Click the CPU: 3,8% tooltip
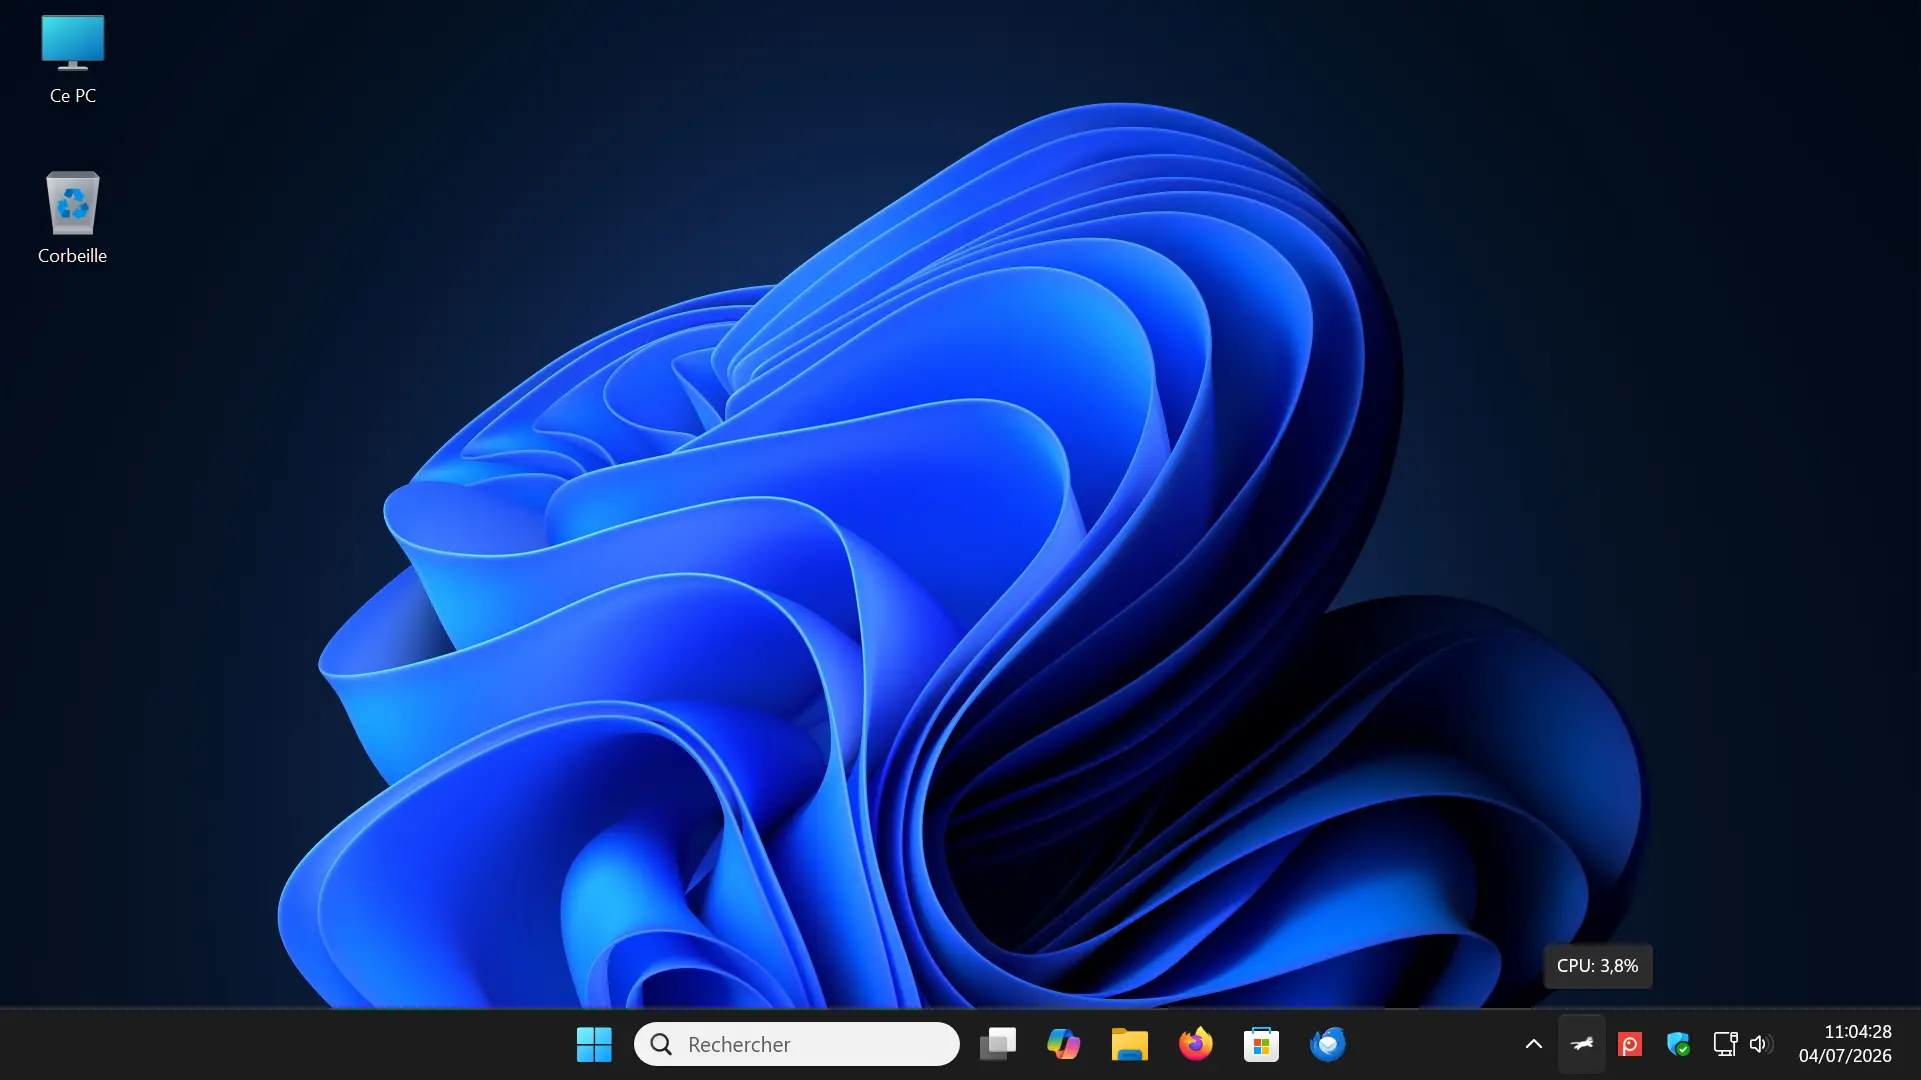Screen dimensions: 1921x1080 pyautogui.click(x=1597, y=966)
